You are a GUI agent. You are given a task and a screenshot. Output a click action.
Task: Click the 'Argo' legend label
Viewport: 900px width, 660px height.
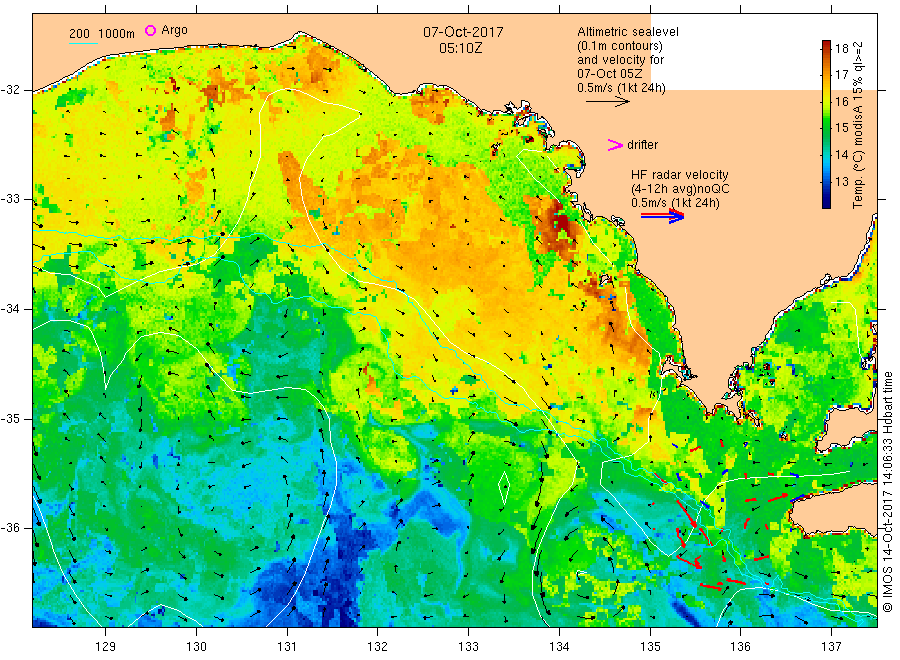[174, 30]
